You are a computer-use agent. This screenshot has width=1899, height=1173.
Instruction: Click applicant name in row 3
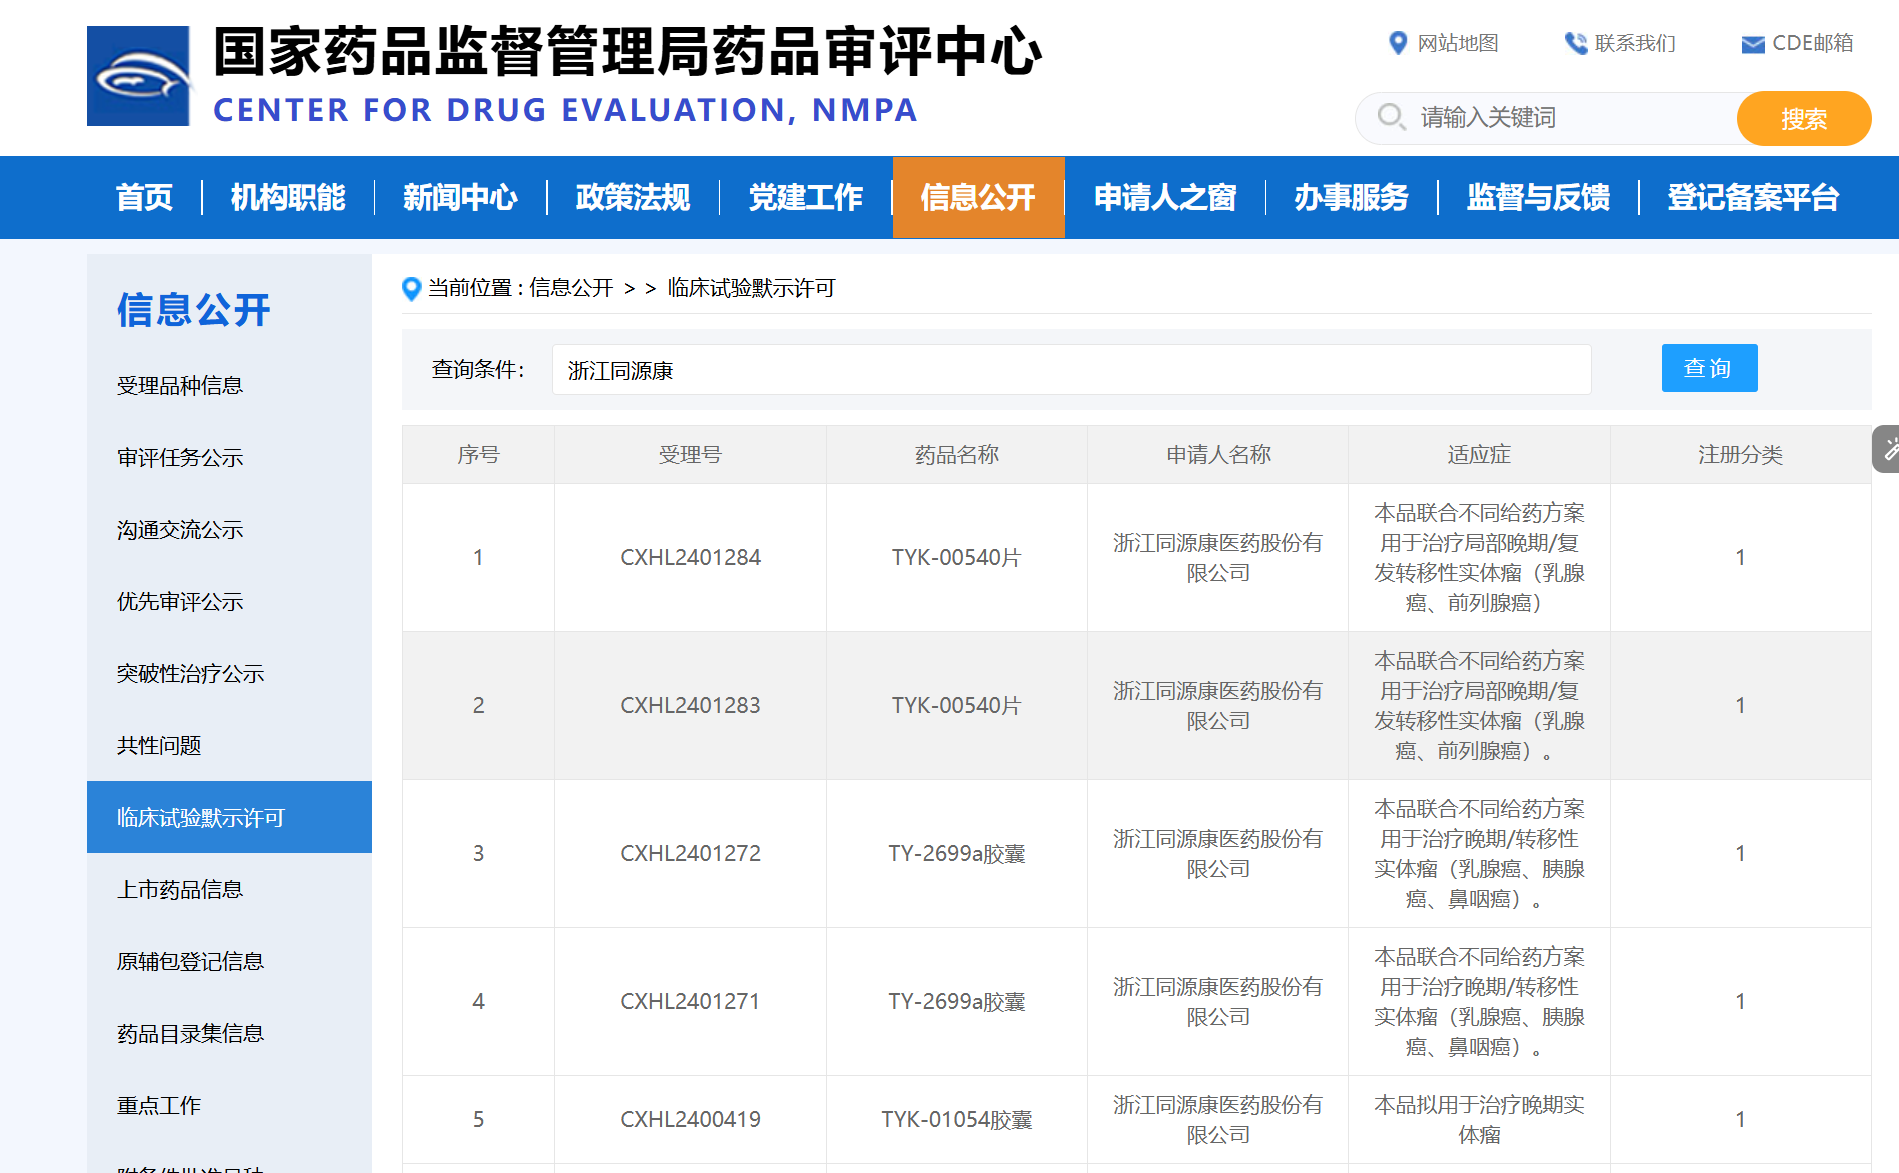1218,854
